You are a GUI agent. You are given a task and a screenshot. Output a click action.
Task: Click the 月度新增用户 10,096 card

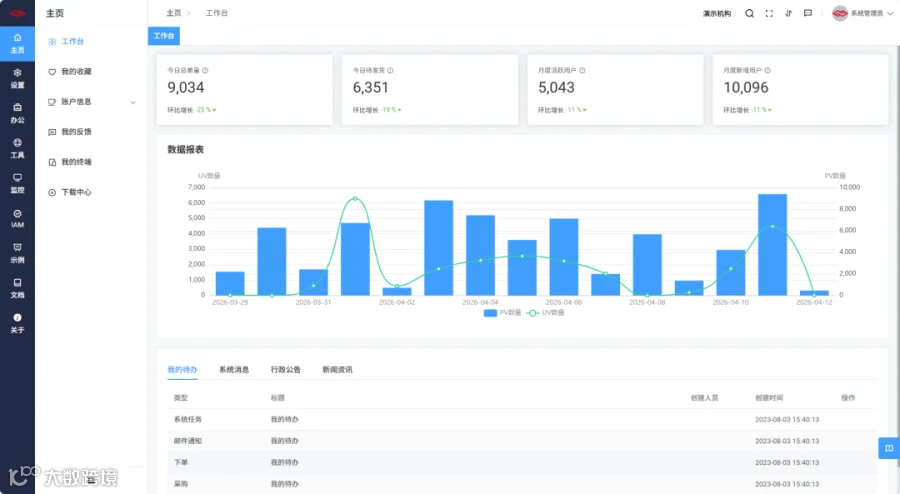click(x=801, y=90)
